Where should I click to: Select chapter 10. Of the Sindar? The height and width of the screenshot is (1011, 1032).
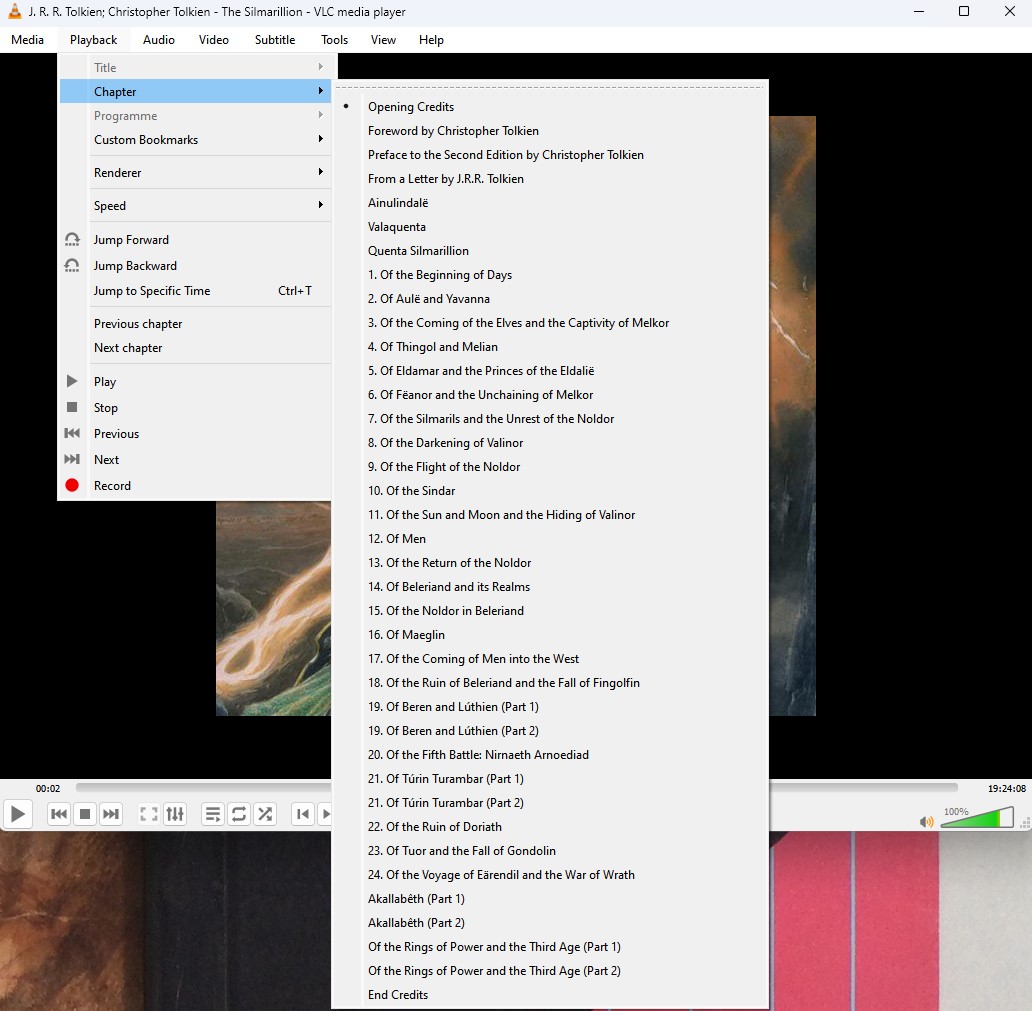[x=550, y=491]
